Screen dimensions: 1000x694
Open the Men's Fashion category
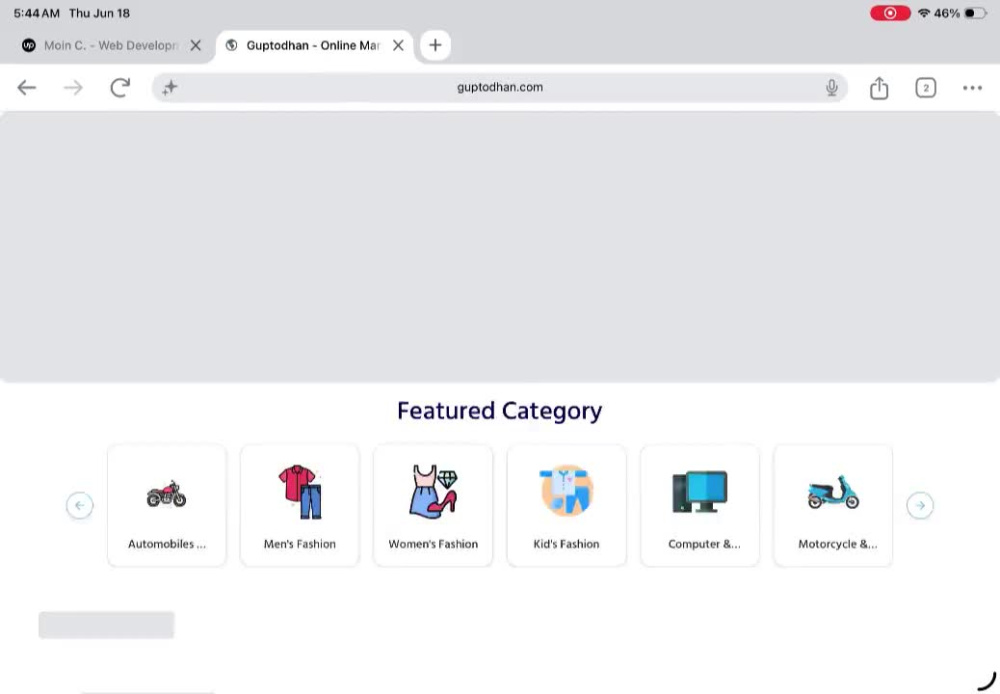(300, 505)
